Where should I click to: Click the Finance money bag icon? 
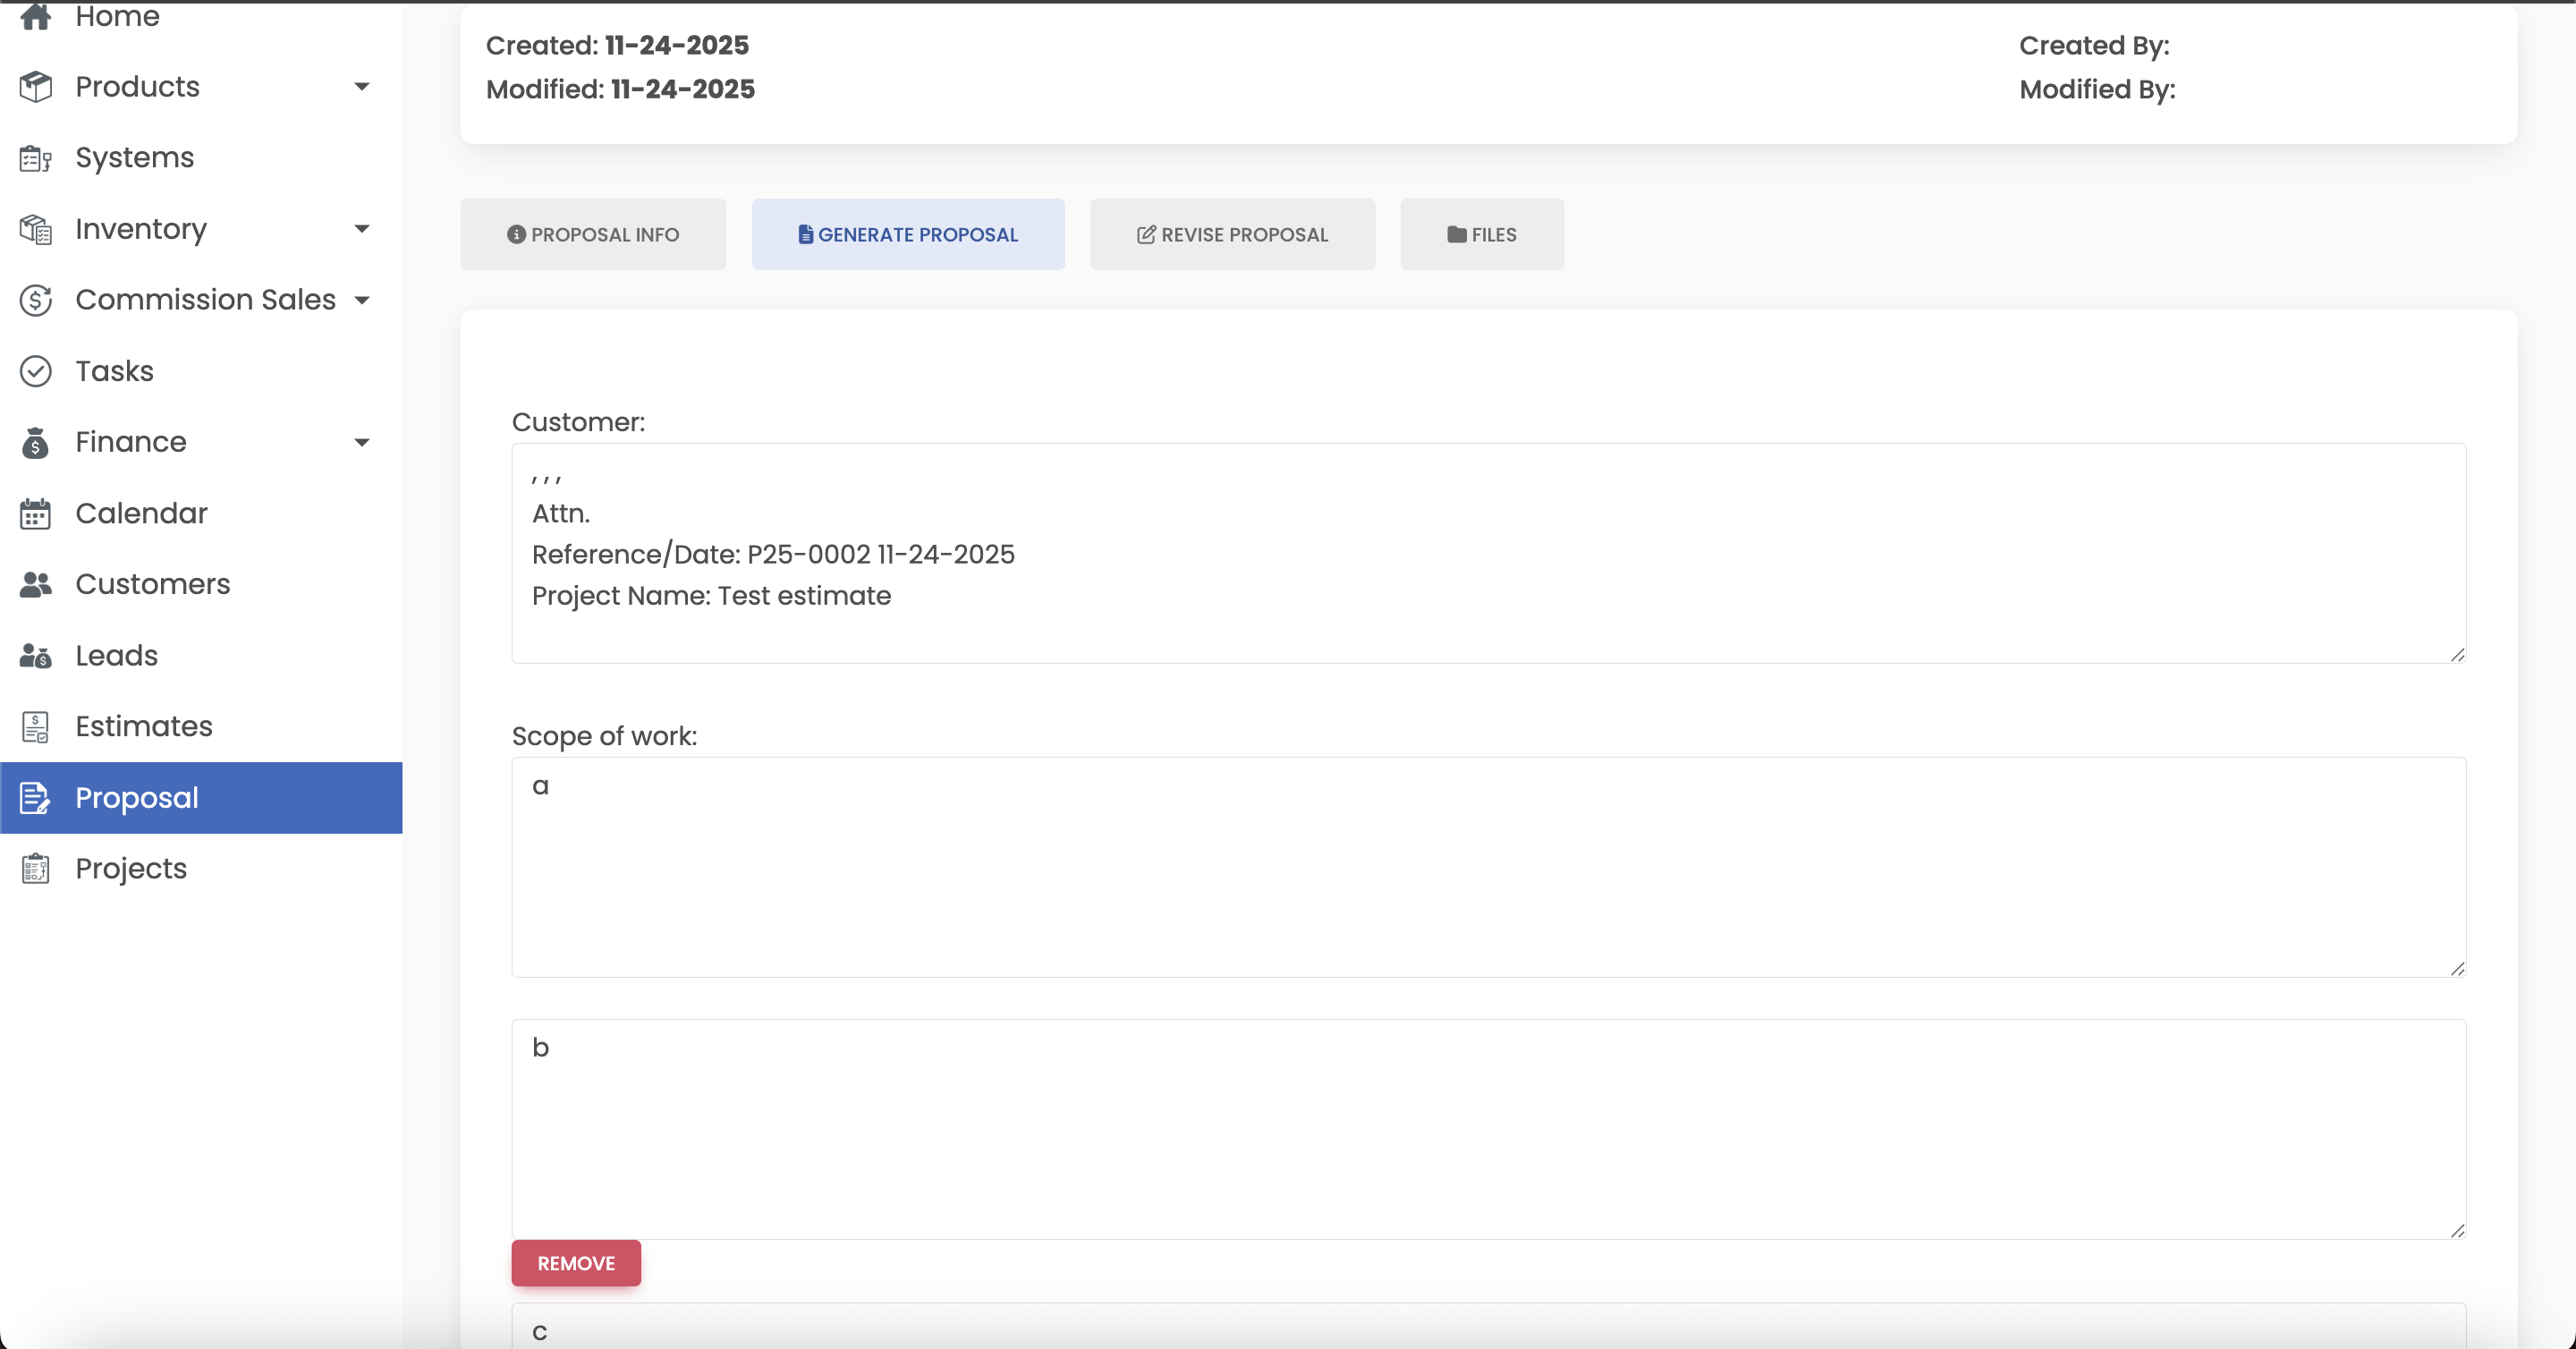[36, 442]
